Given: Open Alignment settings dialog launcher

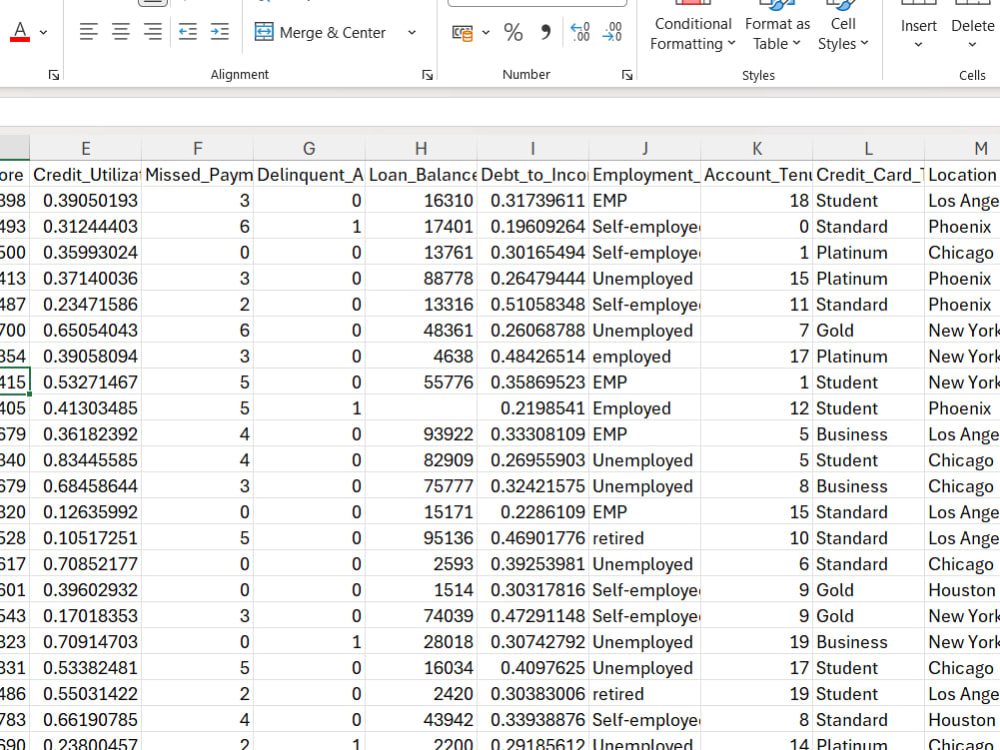Looking at the screenshot, I should (427, 75).
